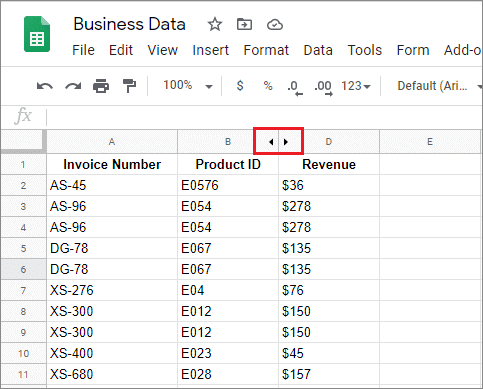Viewport: 483px width, 389px height.
Task: Open the Form menu
Action: point(413,50)
